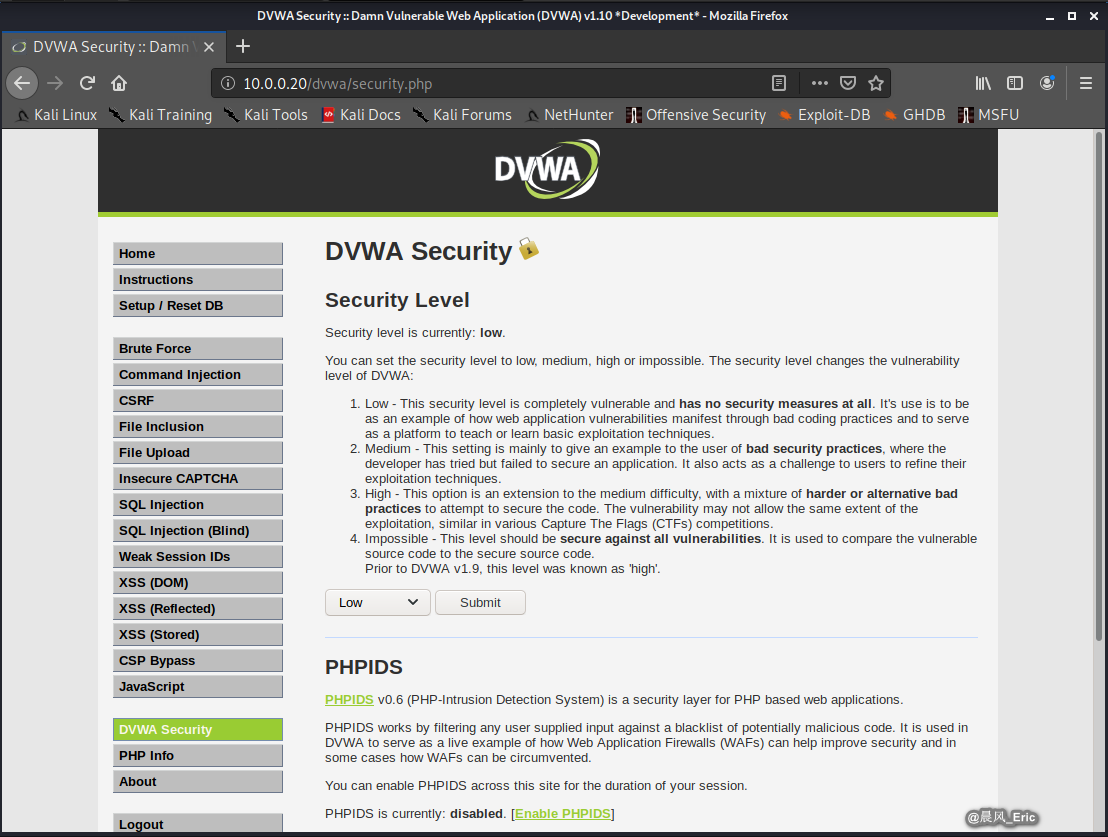Select the highlighted DVWA Security item
The height and width of the screenshot is (837, 1108).
198,730
